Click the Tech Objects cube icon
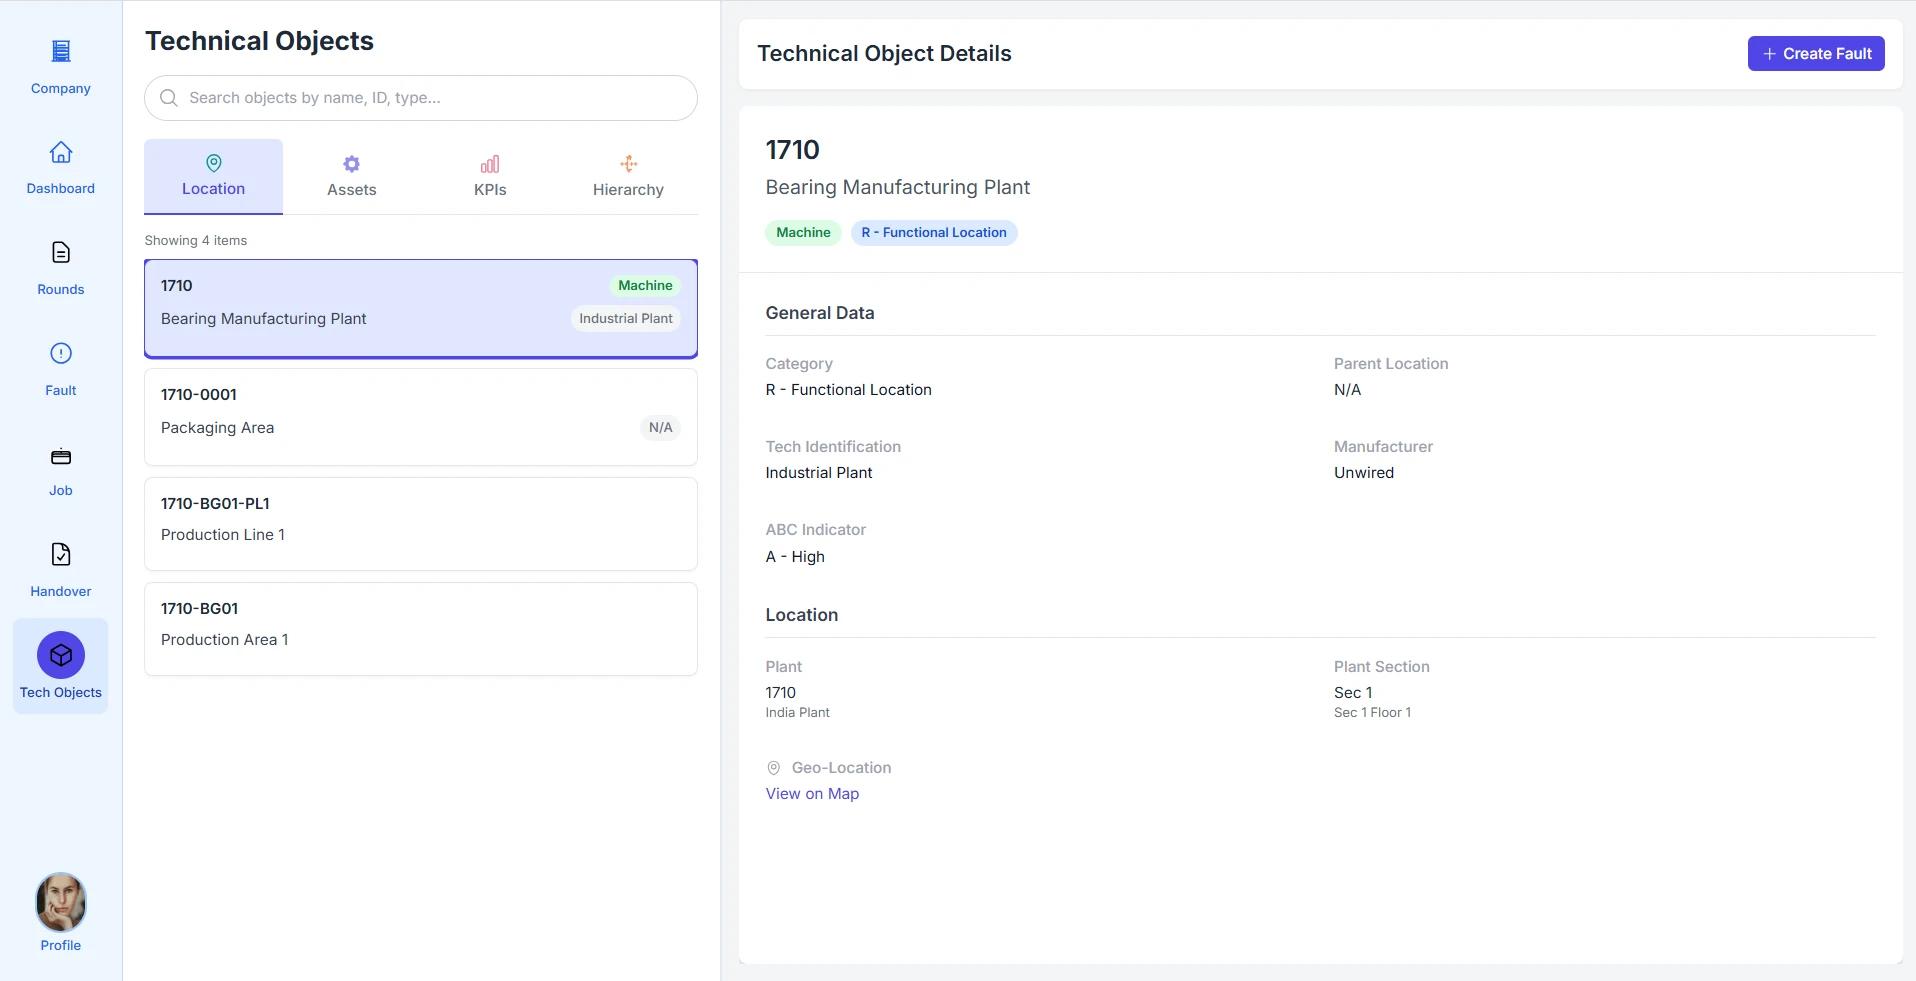Screen dimensions: 1916x981 [x=61, y=656]
